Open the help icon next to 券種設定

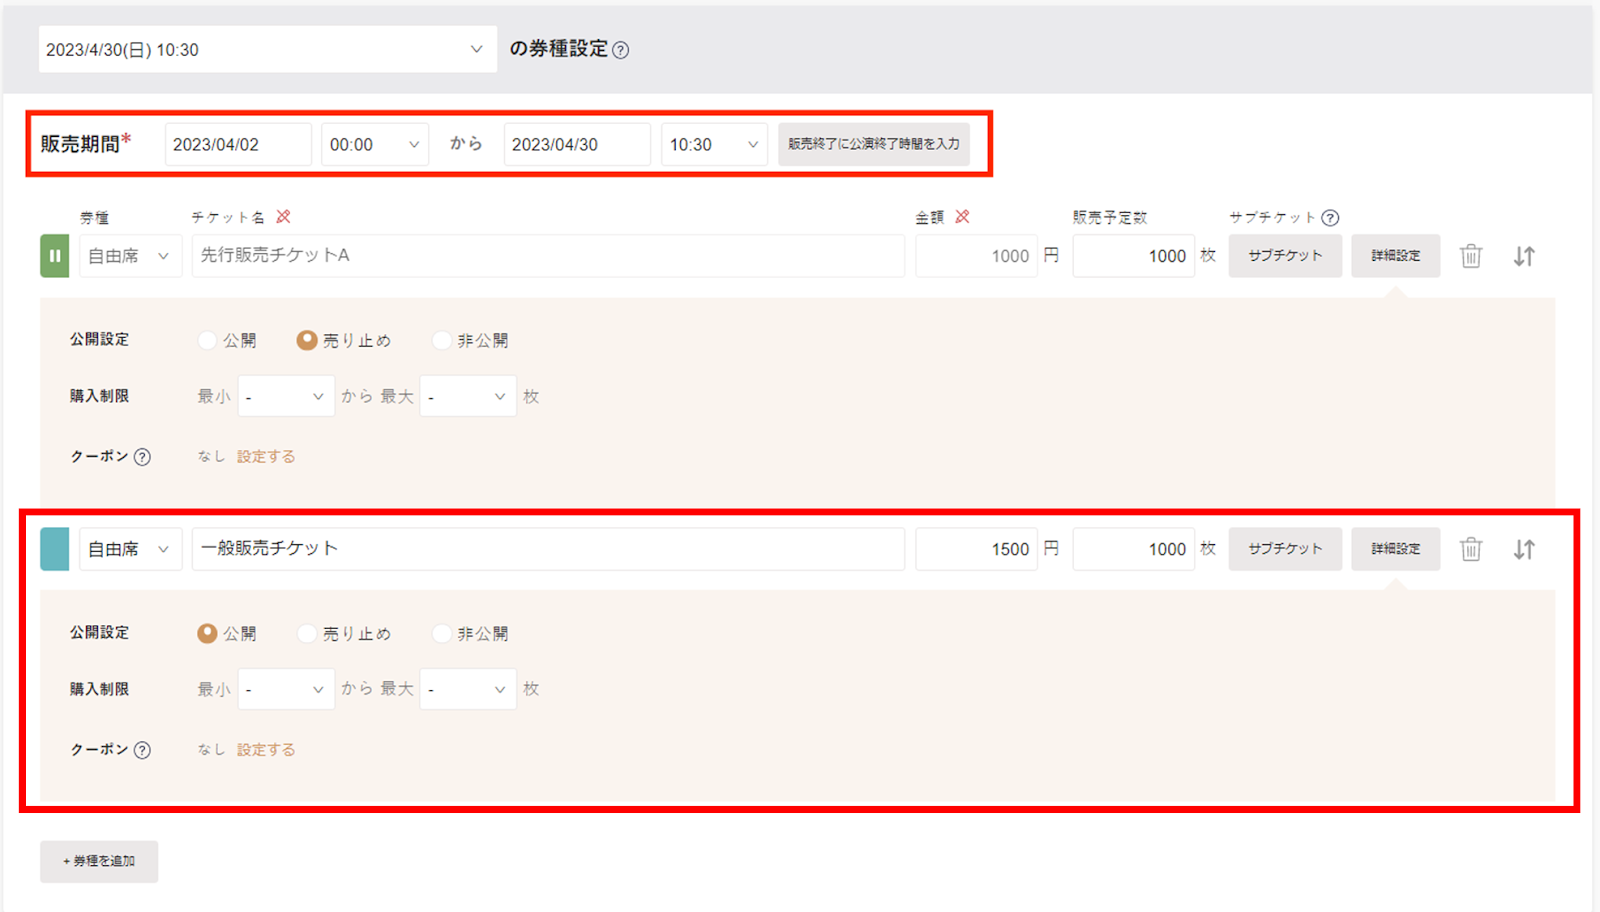[x=620, y=48]
